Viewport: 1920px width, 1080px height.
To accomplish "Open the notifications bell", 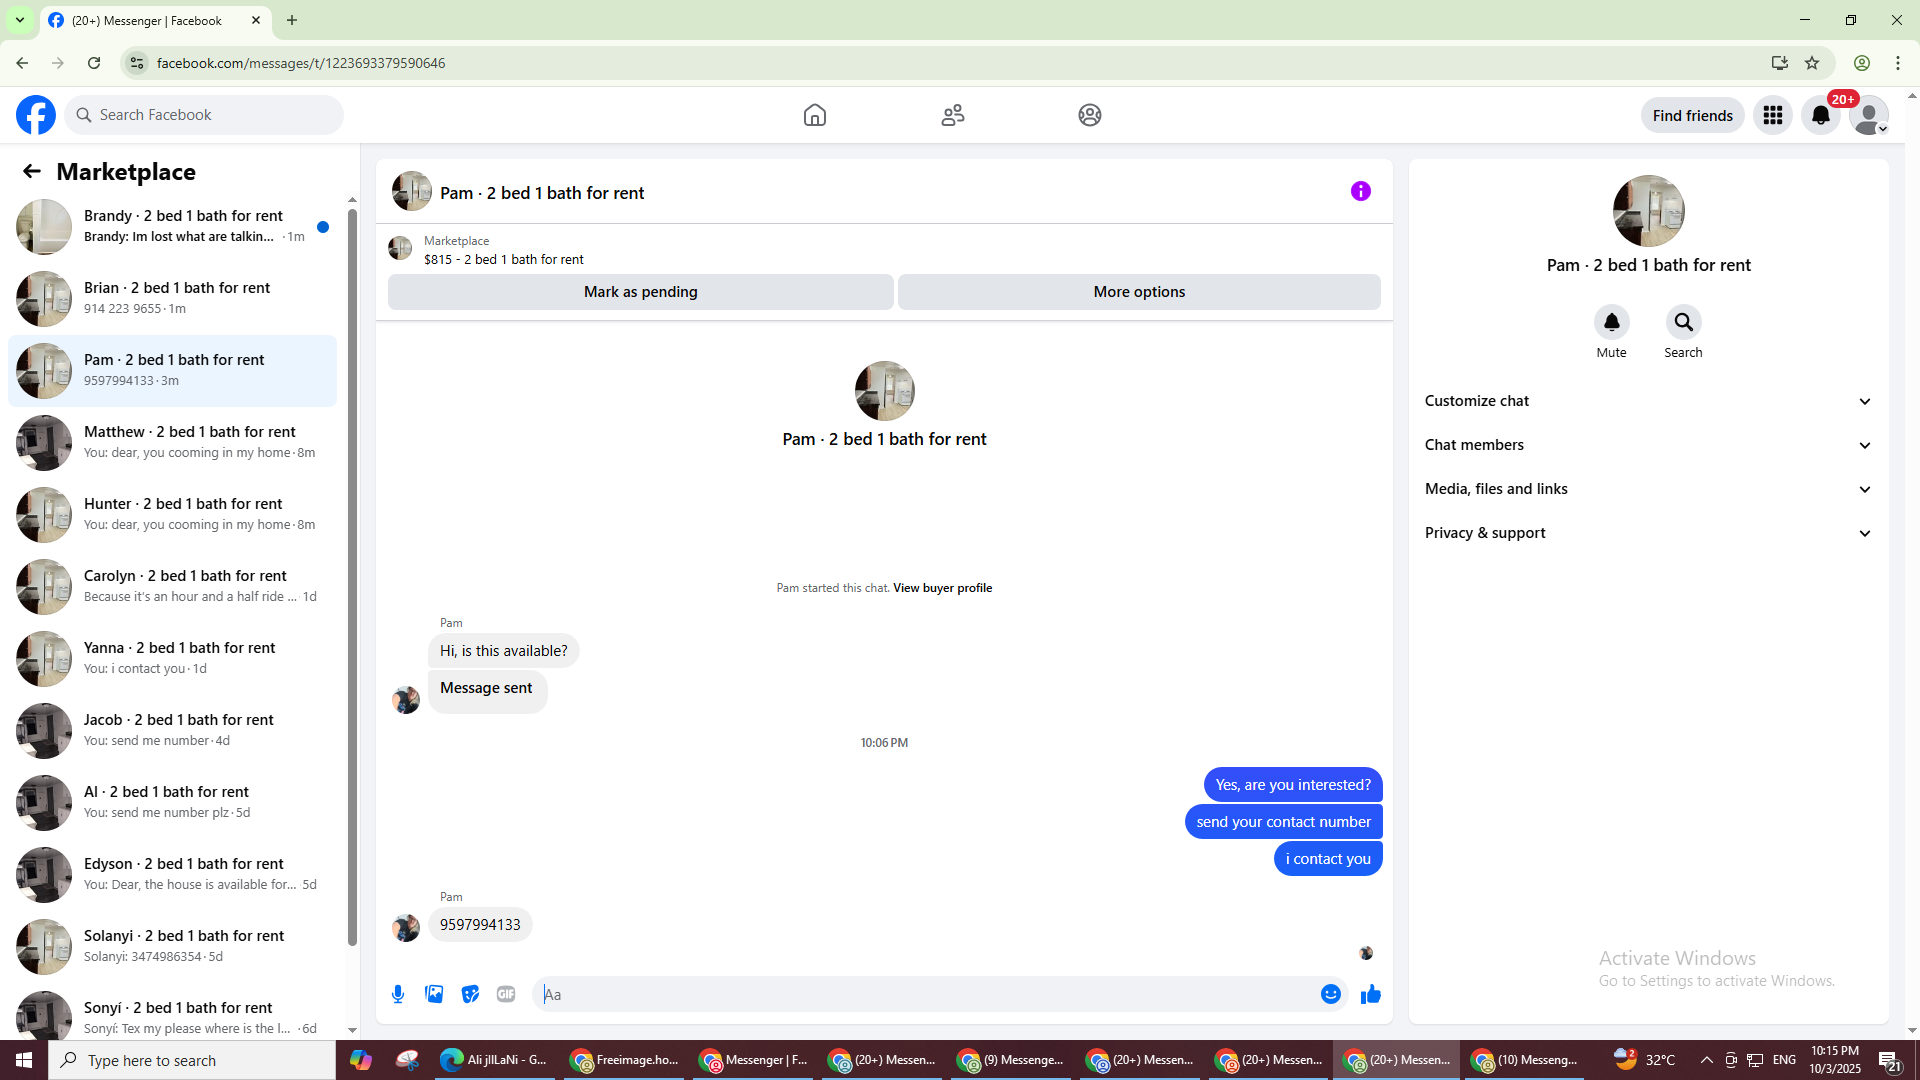I will tap(1821, 115).
